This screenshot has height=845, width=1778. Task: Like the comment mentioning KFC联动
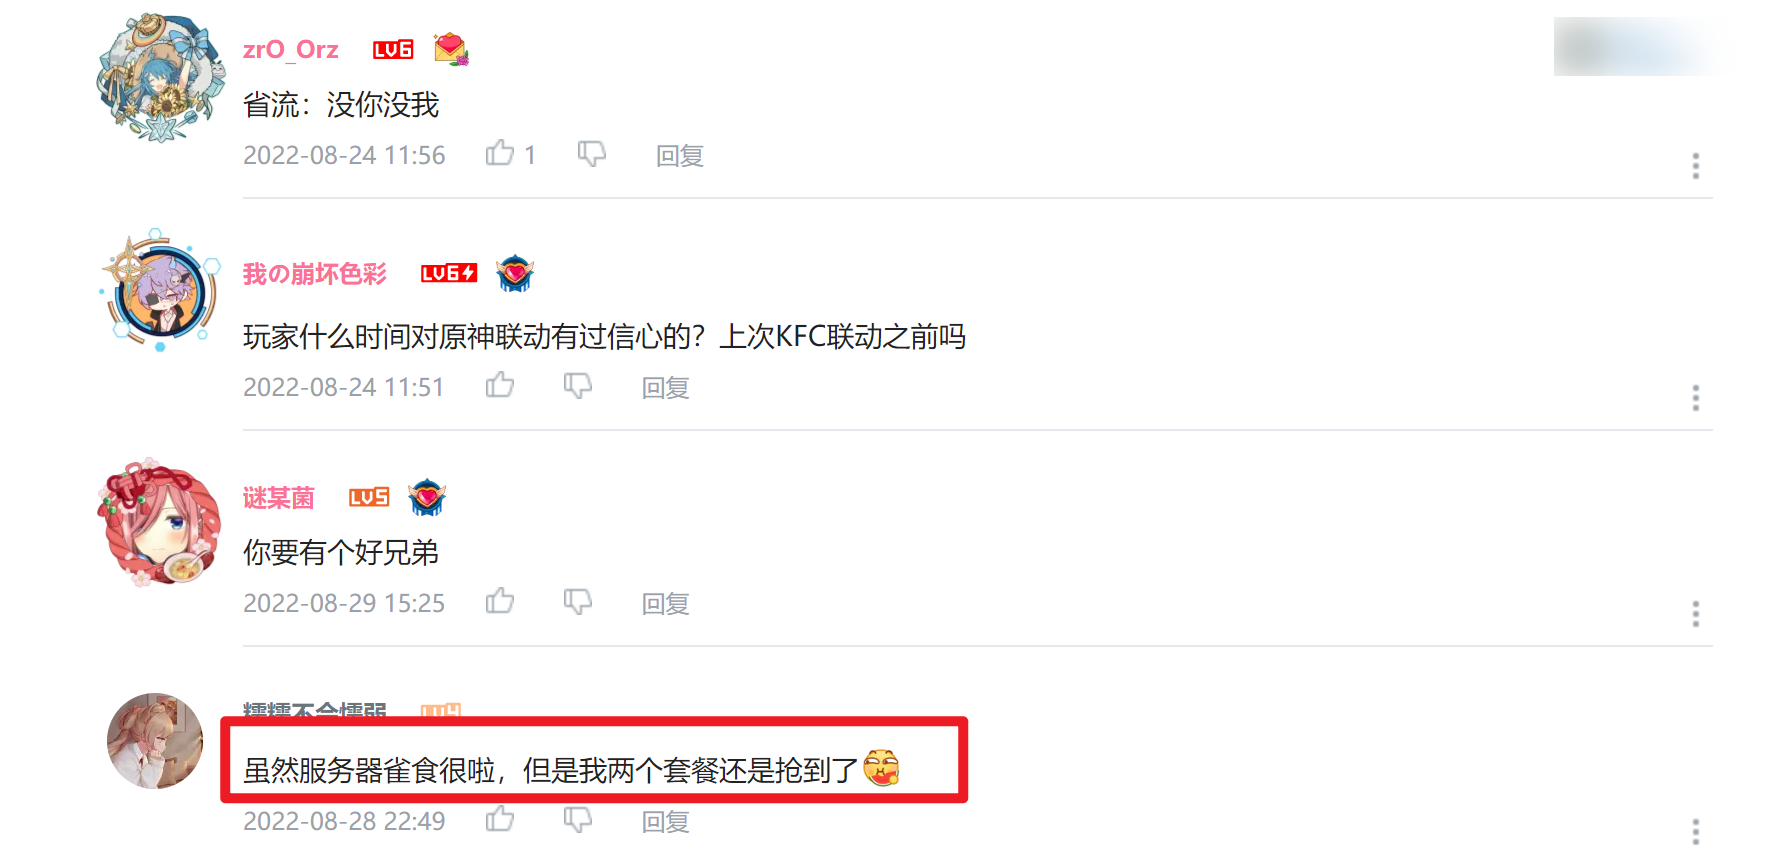[x=500, y=386]
